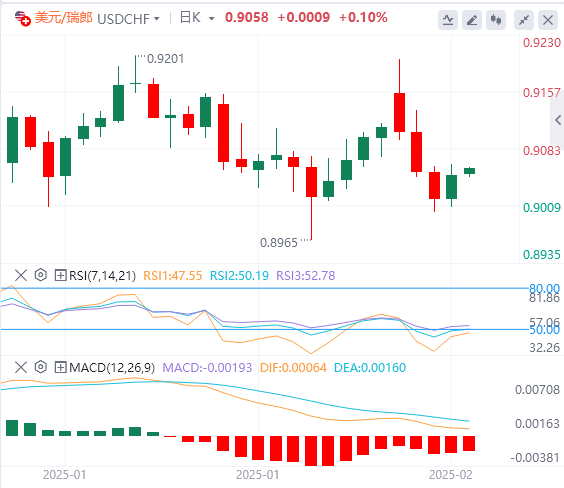This screenshot has height=488, width=564.
Task: Click the DIF:0.00064 value
Action: click(x=293, y=368)
